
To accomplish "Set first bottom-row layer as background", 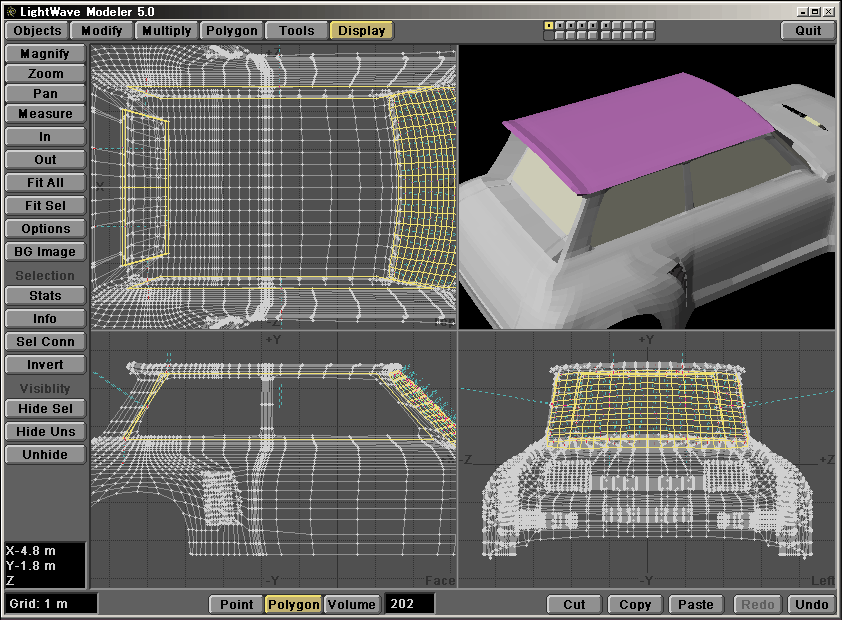I will [549, 35].
